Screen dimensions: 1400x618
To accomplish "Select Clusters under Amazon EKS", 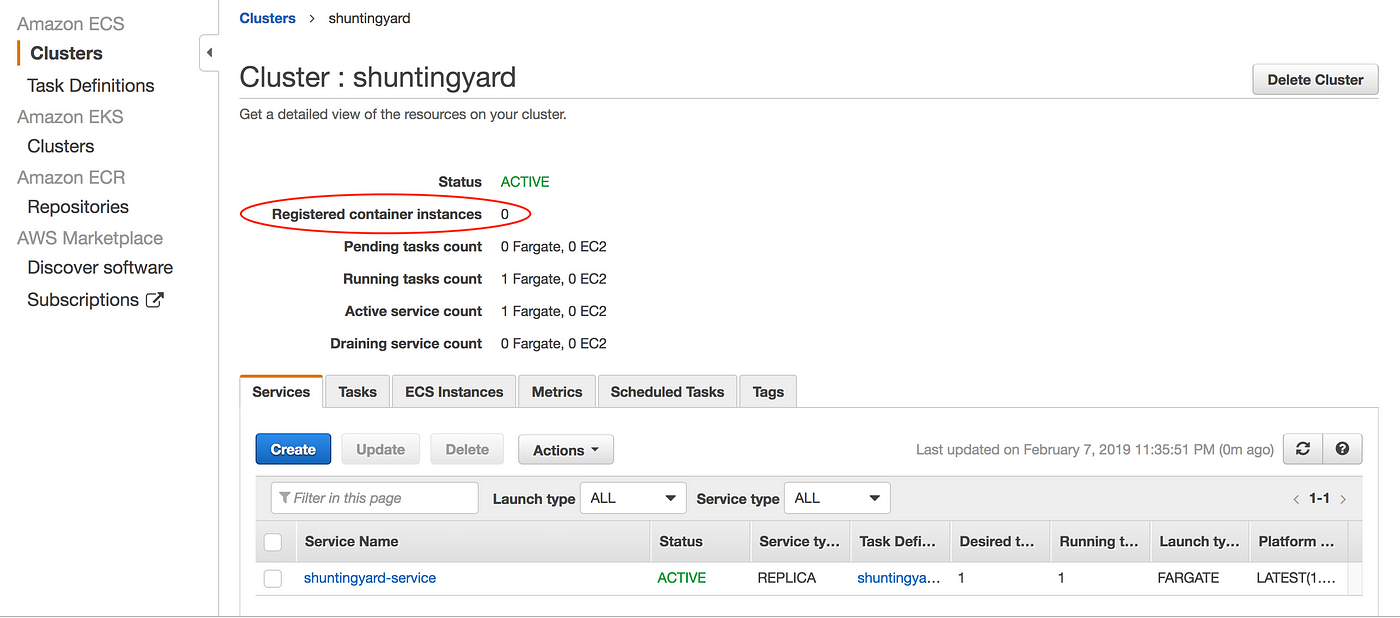I will point(61,146).
